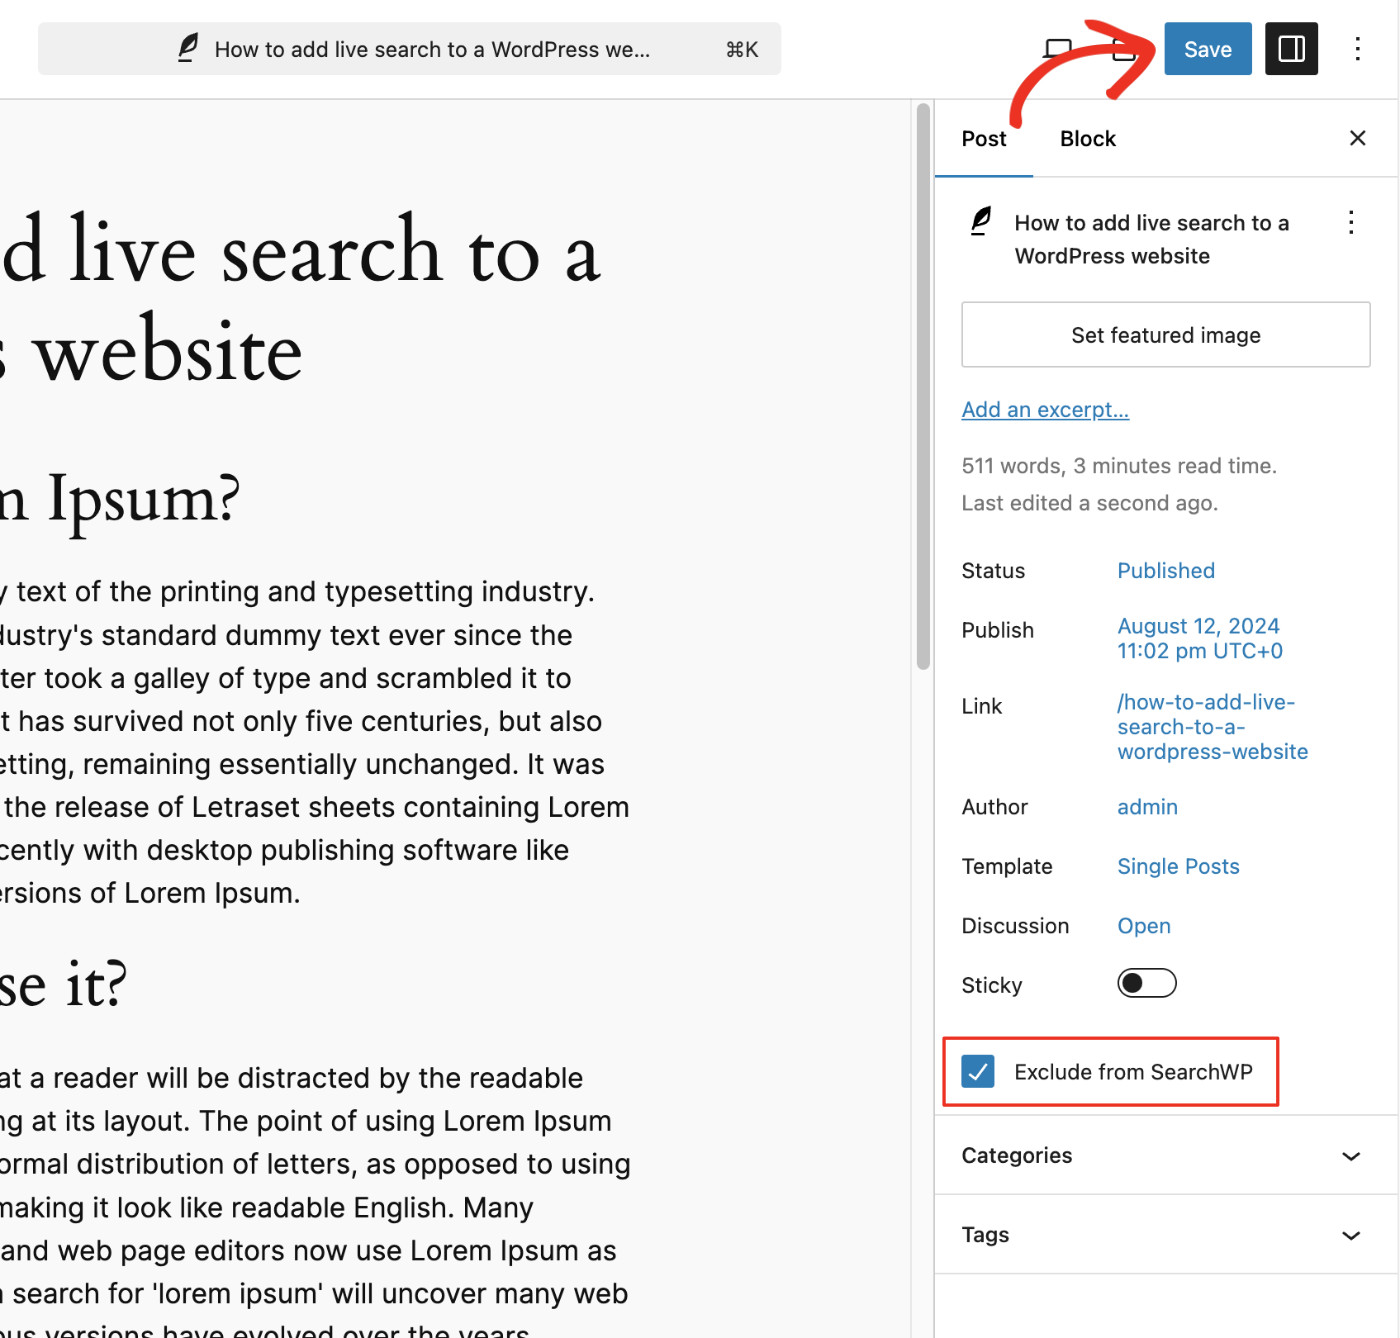Enable the Sticky toggle
Viewport: 1400px width, 1338px height.
(1147, 983)
